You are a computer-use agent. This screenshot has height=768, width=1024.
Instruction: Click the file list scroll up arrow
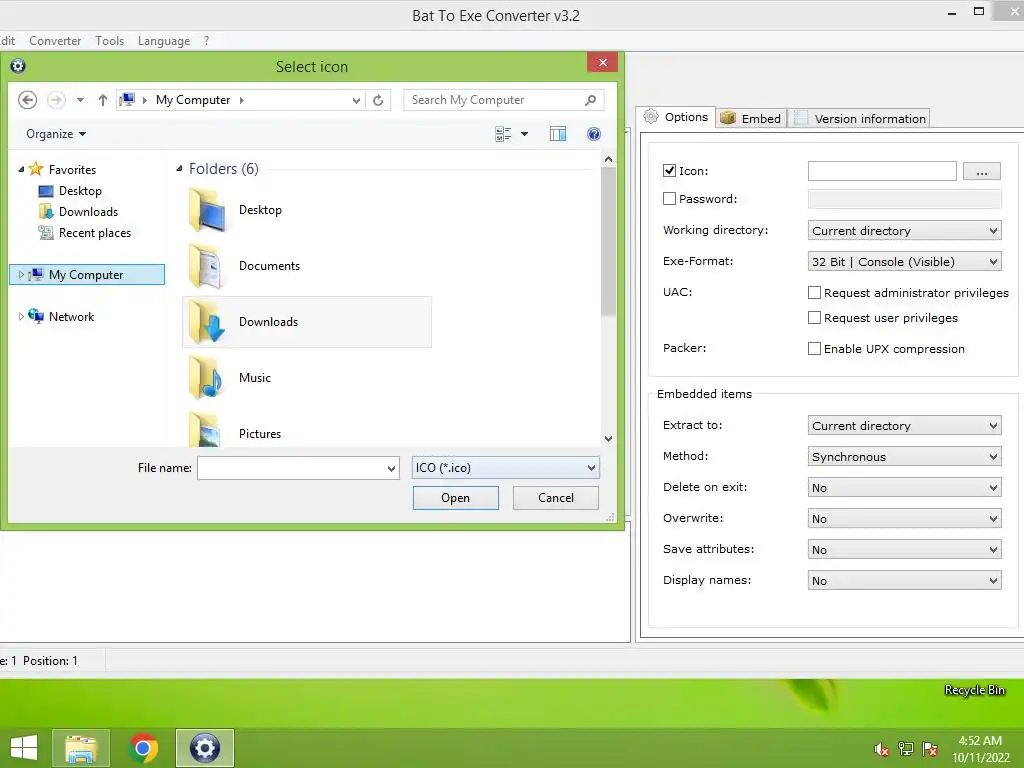(x=608, y=159)
